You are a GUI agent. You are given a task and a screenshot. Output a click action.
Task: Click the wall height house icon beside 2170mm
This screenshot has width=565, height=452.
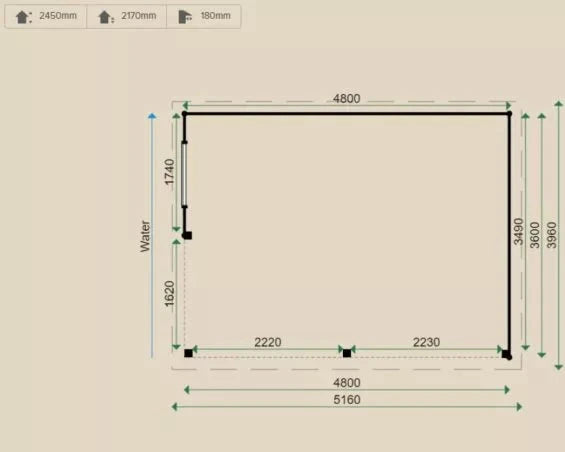click(x=106, y=17)
